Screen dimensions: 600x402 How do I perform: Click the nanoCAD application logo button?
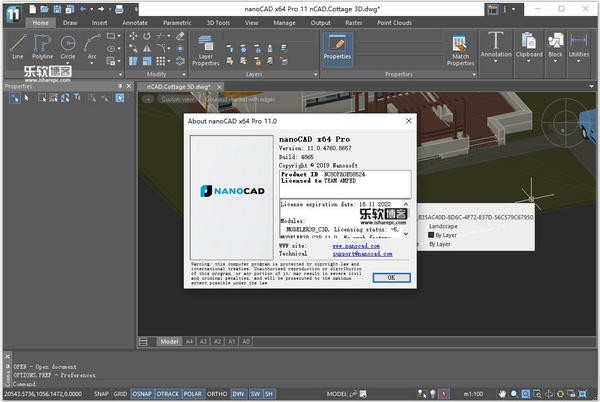coord(12,14)
